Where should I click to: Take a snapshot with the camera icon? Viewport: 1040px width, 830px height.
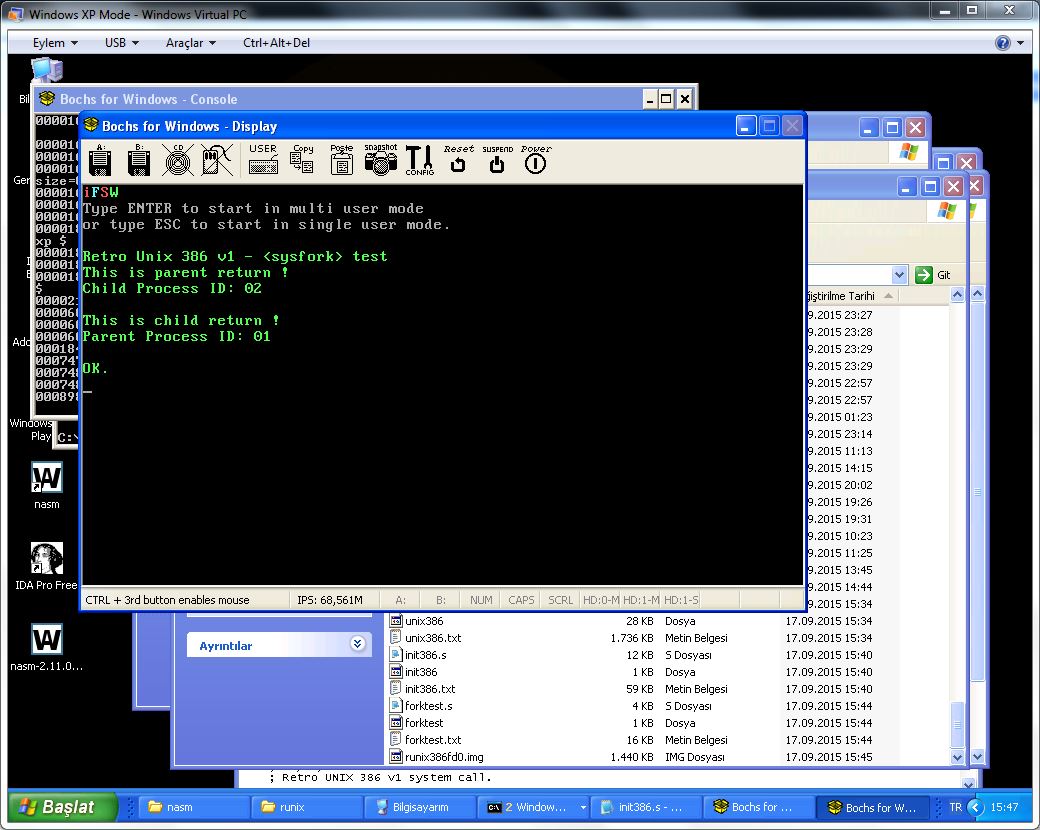pyautogui.click(x=381, y=159)
